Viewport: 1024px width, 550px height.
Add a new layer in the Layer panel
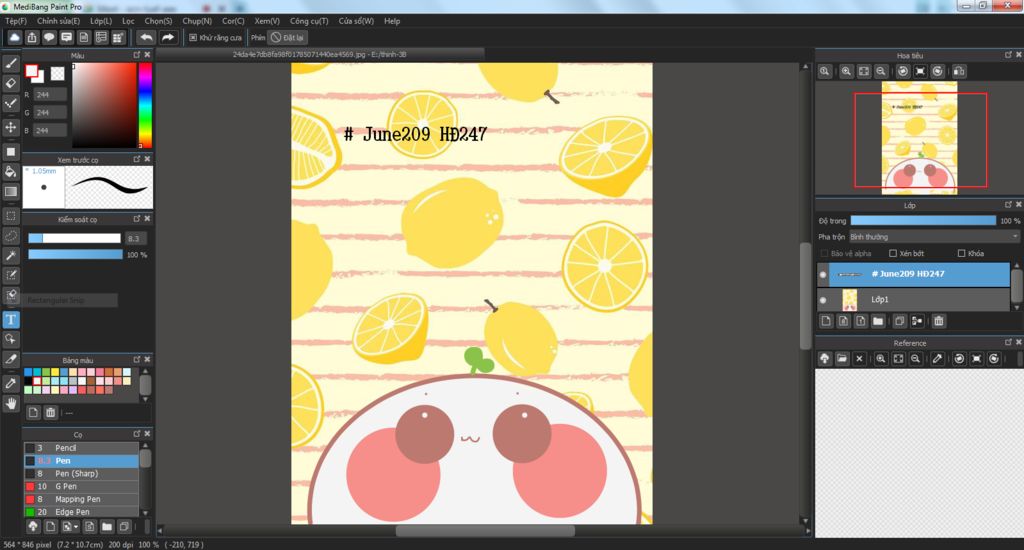tap(826, 321)
